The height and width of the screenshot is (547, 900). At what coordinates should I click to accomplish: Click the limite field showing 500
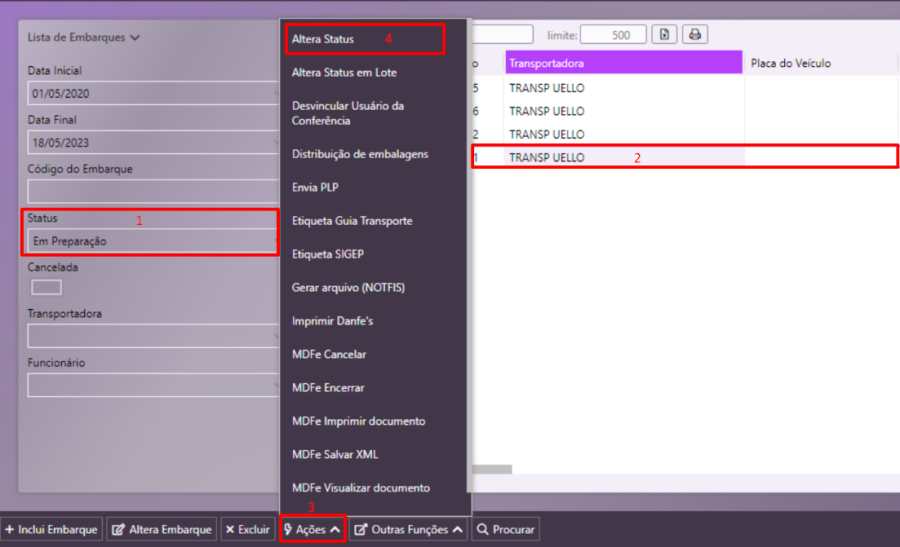click(613, 34)
